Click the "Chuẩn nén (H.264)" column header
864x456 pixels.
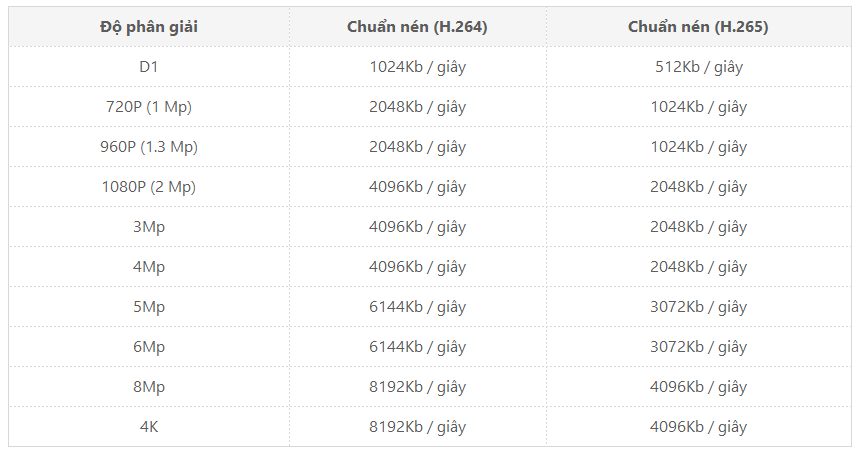click(x=417, y=27)
